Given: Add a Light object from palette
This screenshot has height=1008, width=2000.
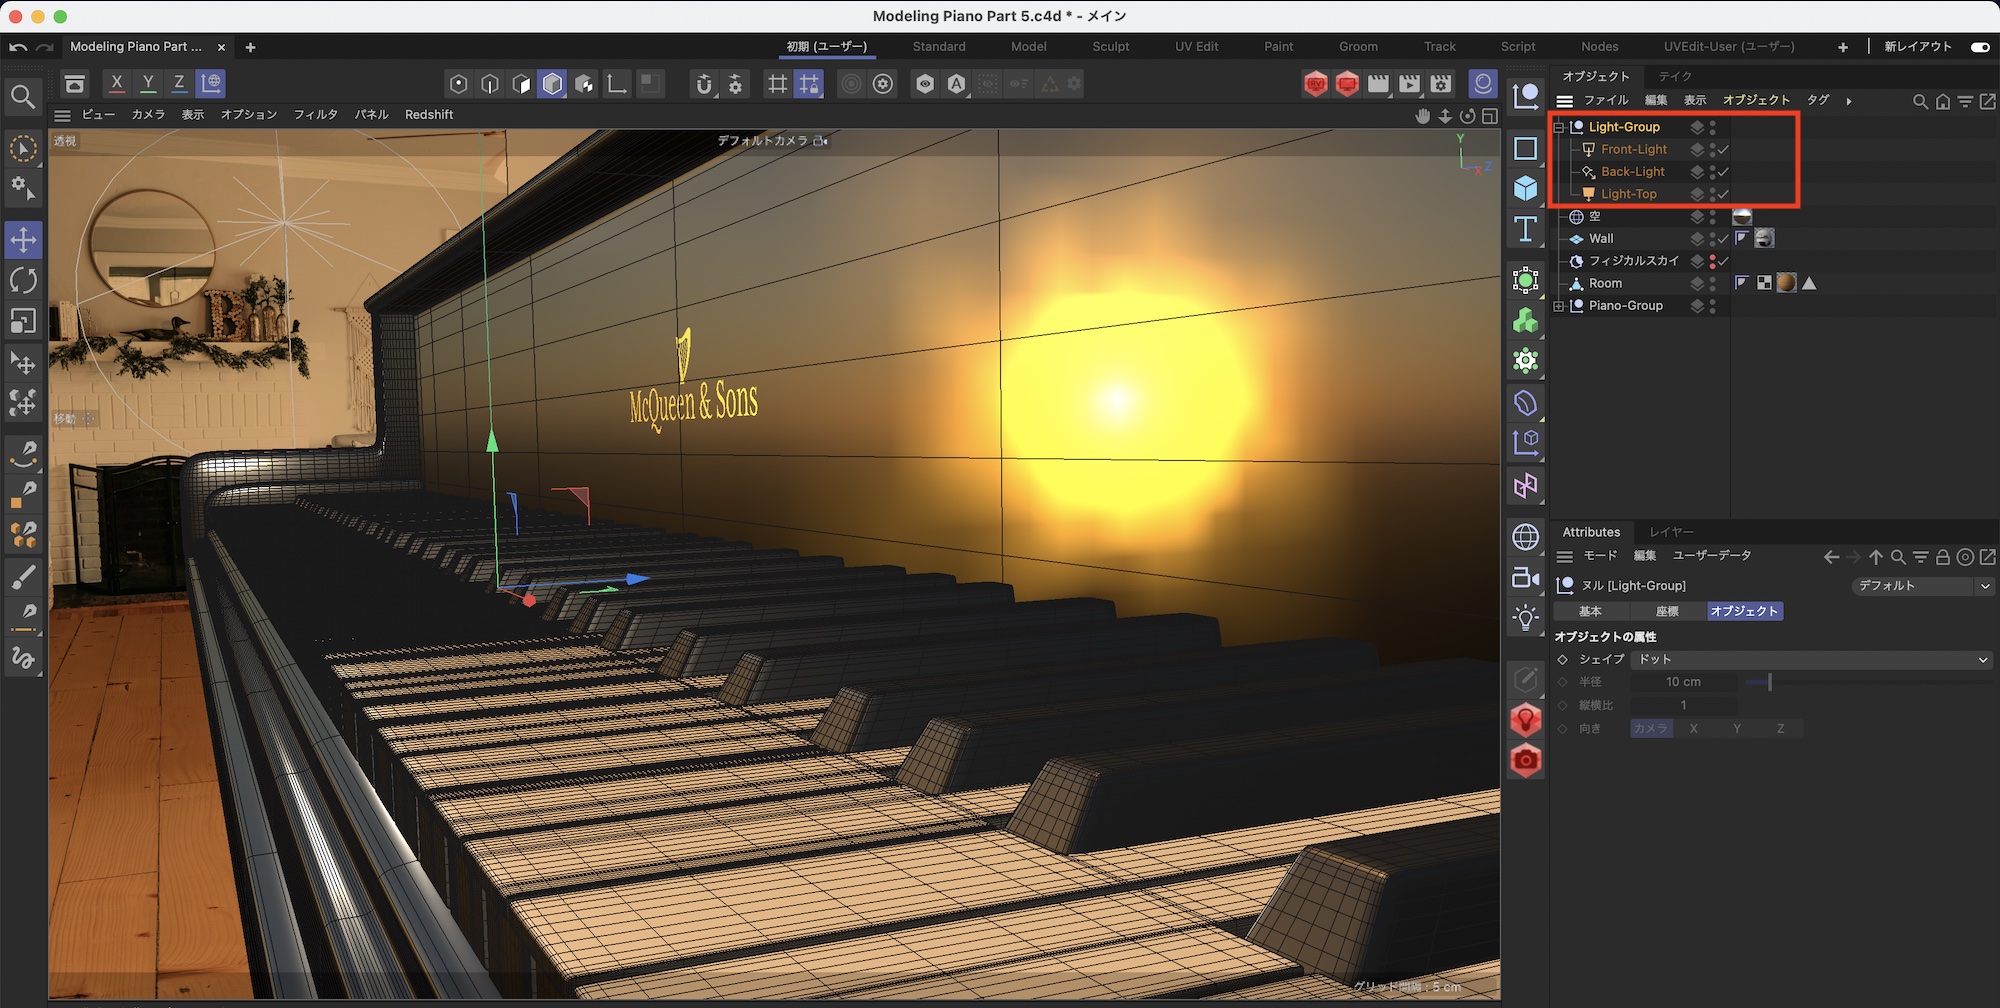Looking at the screenshot, I should [x=1525, y=618].
